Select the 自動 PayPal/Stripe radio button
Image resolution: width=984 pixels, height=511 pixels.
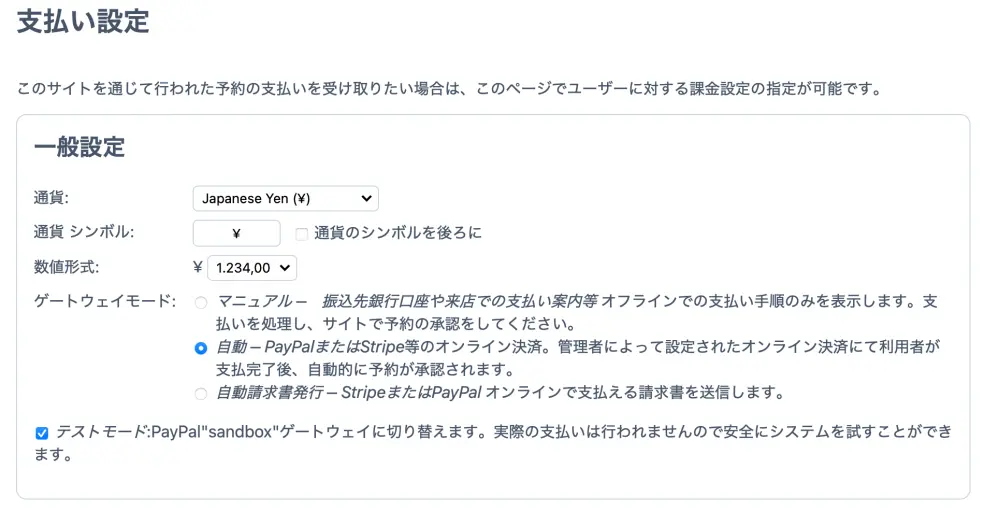click(x=201, y=347)
